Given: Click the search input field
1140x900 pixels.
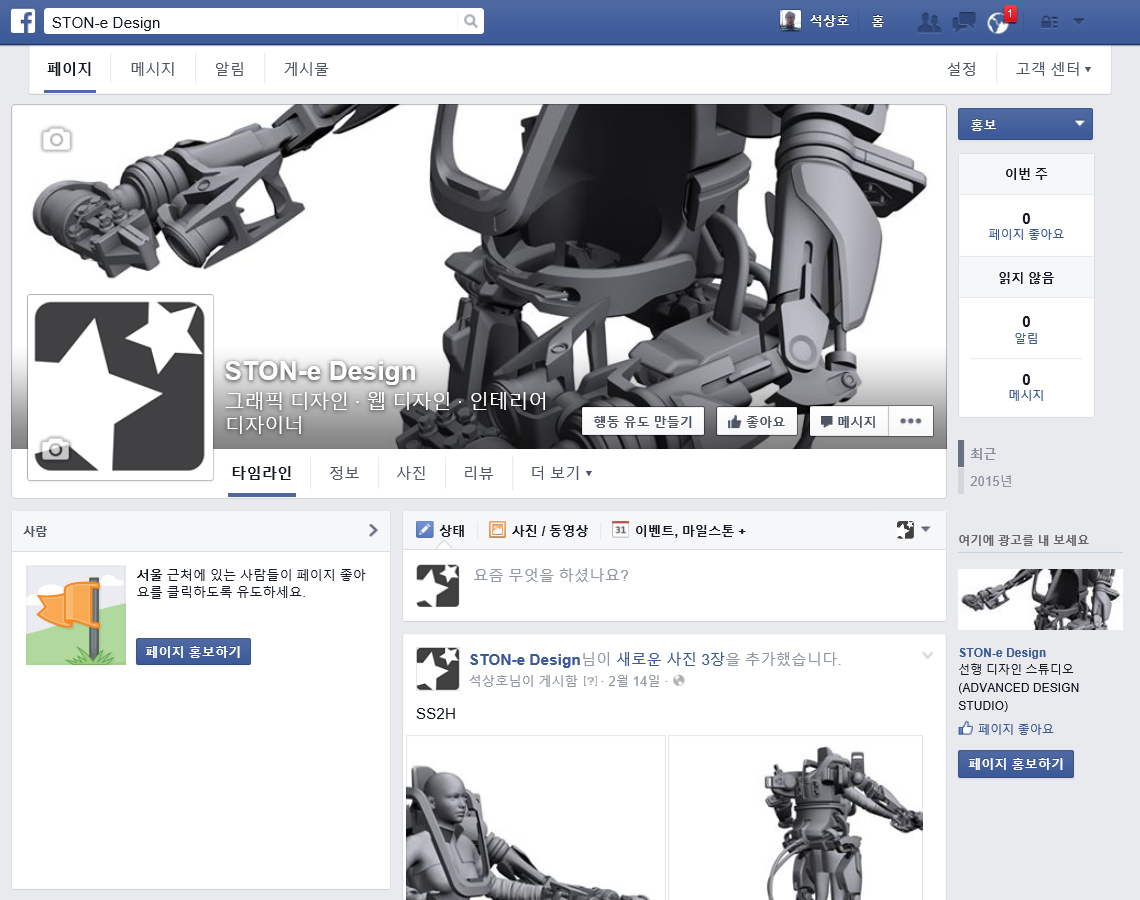Looking at the screenshot, I should (x=253, y=22).
